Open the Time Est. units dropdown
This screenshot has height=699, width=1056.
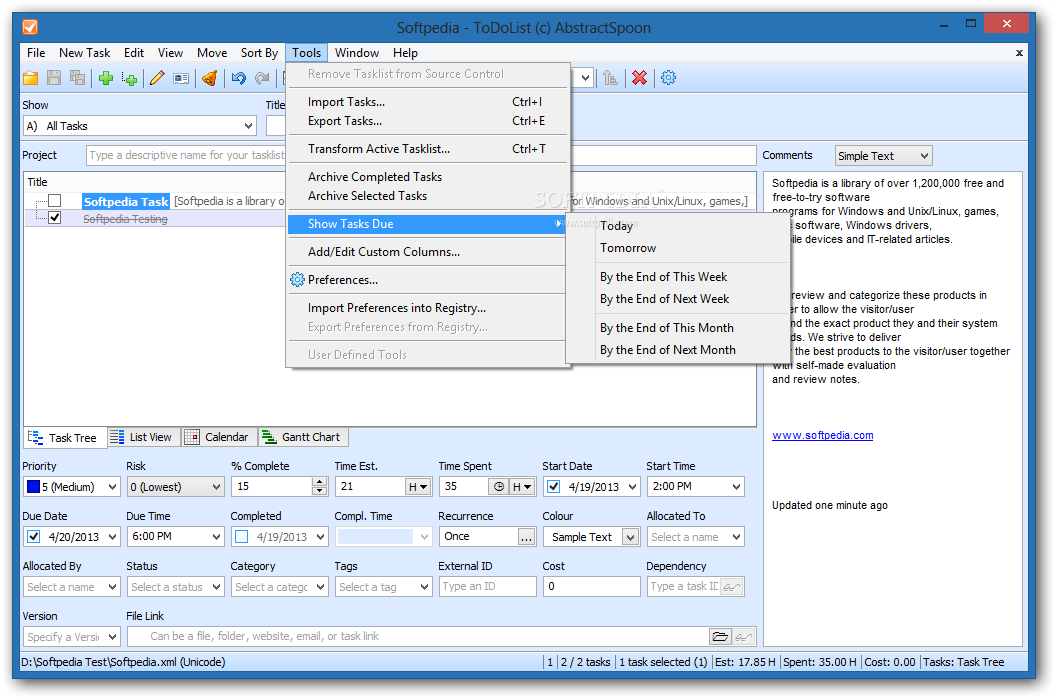pyautogui.click(x=418, y=487)
